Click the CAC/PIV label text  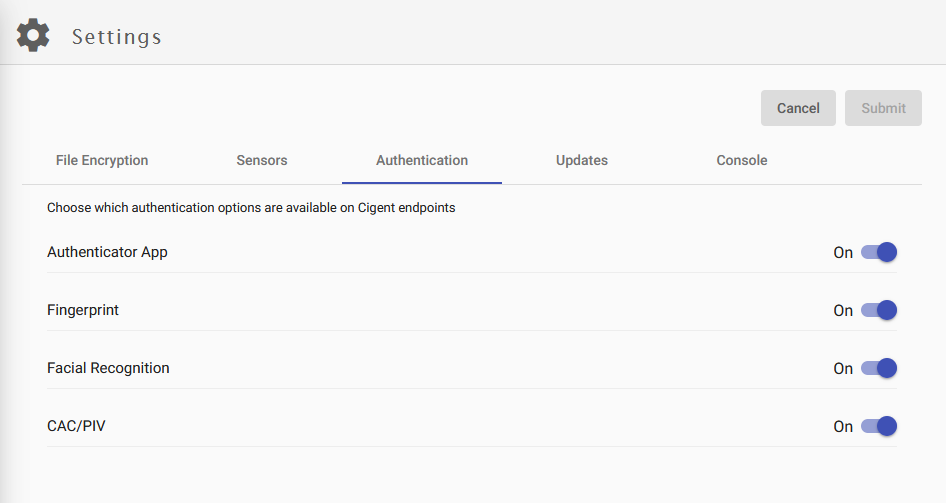(76, 426)
